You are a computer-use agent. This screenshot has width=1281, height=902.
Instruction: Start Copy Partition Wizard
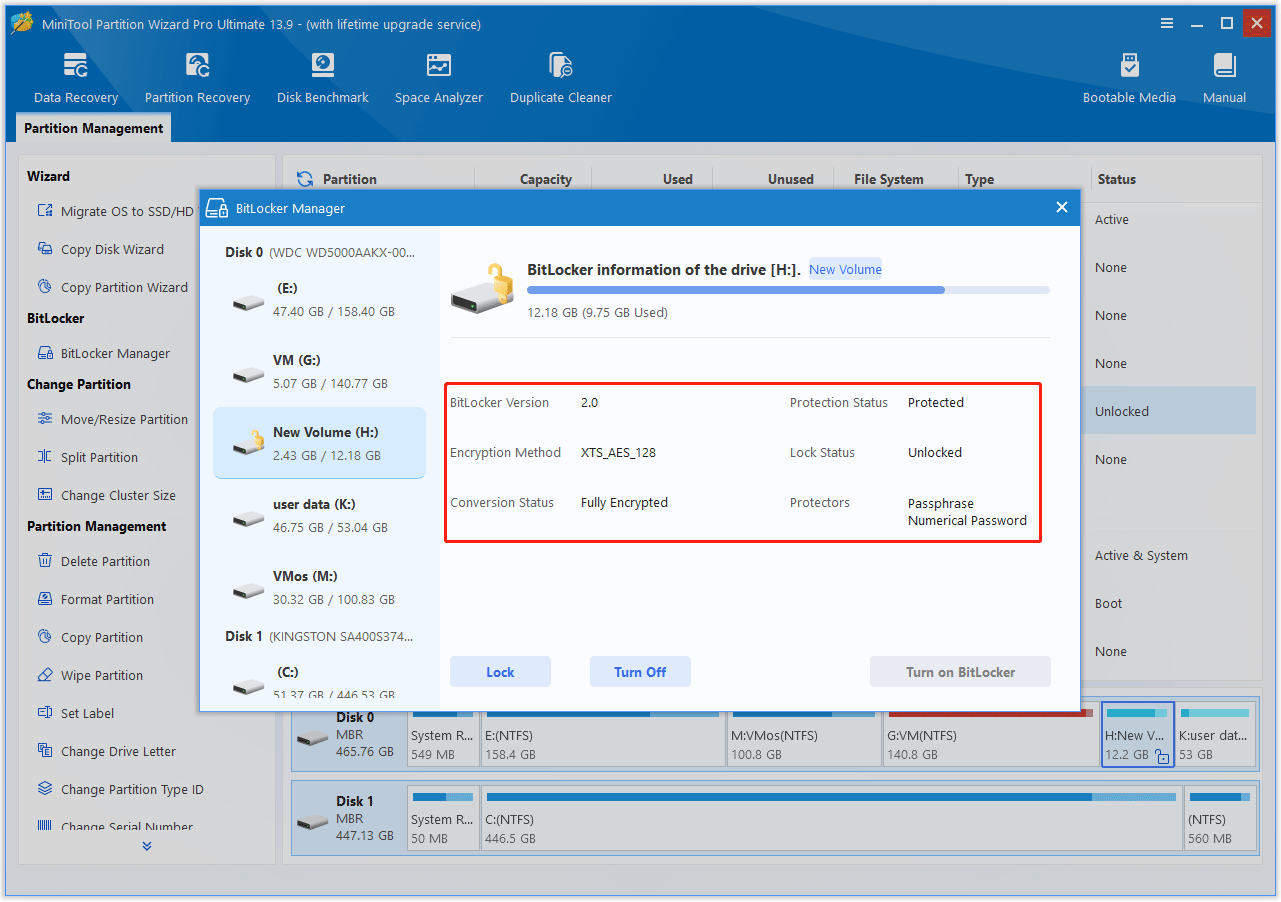coord(112,287)
